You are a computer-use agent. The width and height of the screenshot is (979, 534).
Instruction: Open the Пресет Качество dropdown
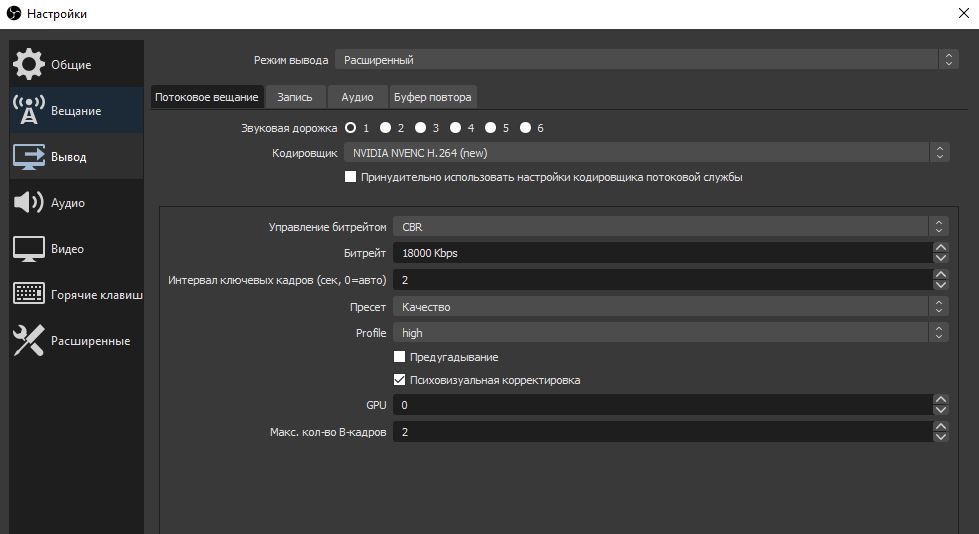point(670,307)
